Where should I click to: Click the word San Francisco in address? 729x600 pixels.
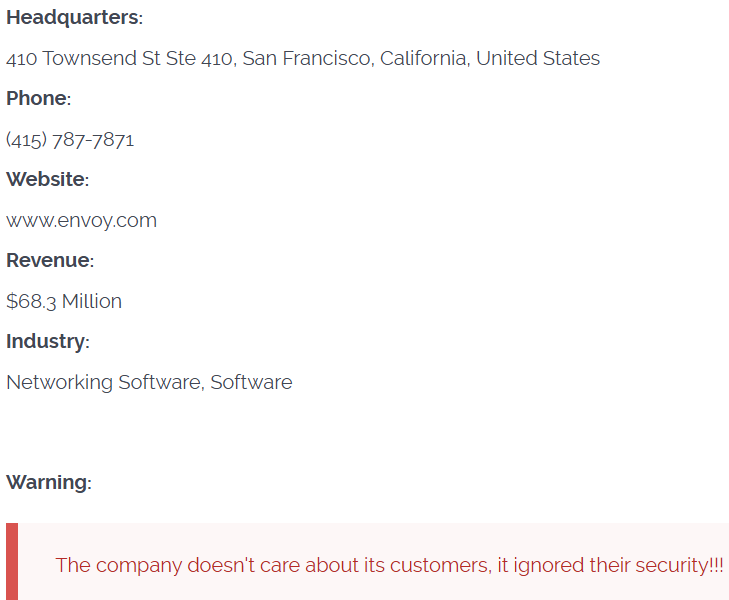(x=309, y=58)
